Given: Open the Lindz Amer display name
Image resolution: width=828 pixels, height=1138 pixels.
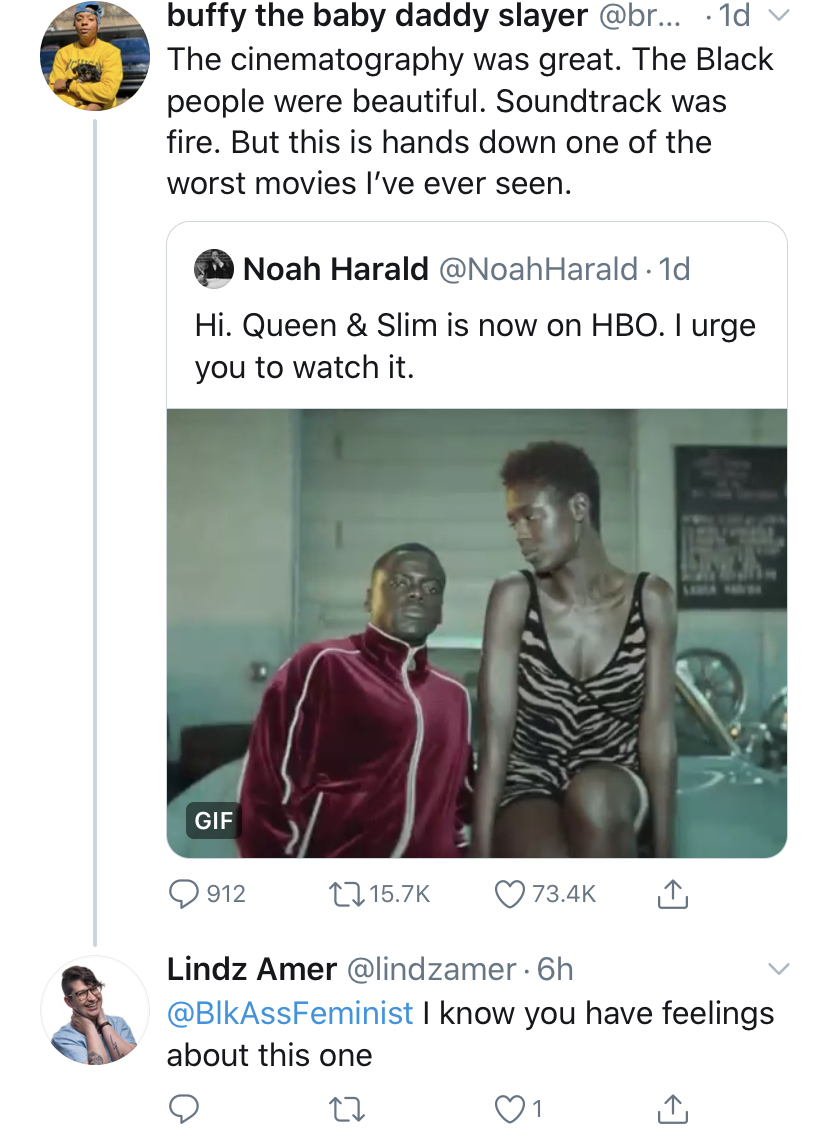Looking at the screenshot, I should 252,970.
